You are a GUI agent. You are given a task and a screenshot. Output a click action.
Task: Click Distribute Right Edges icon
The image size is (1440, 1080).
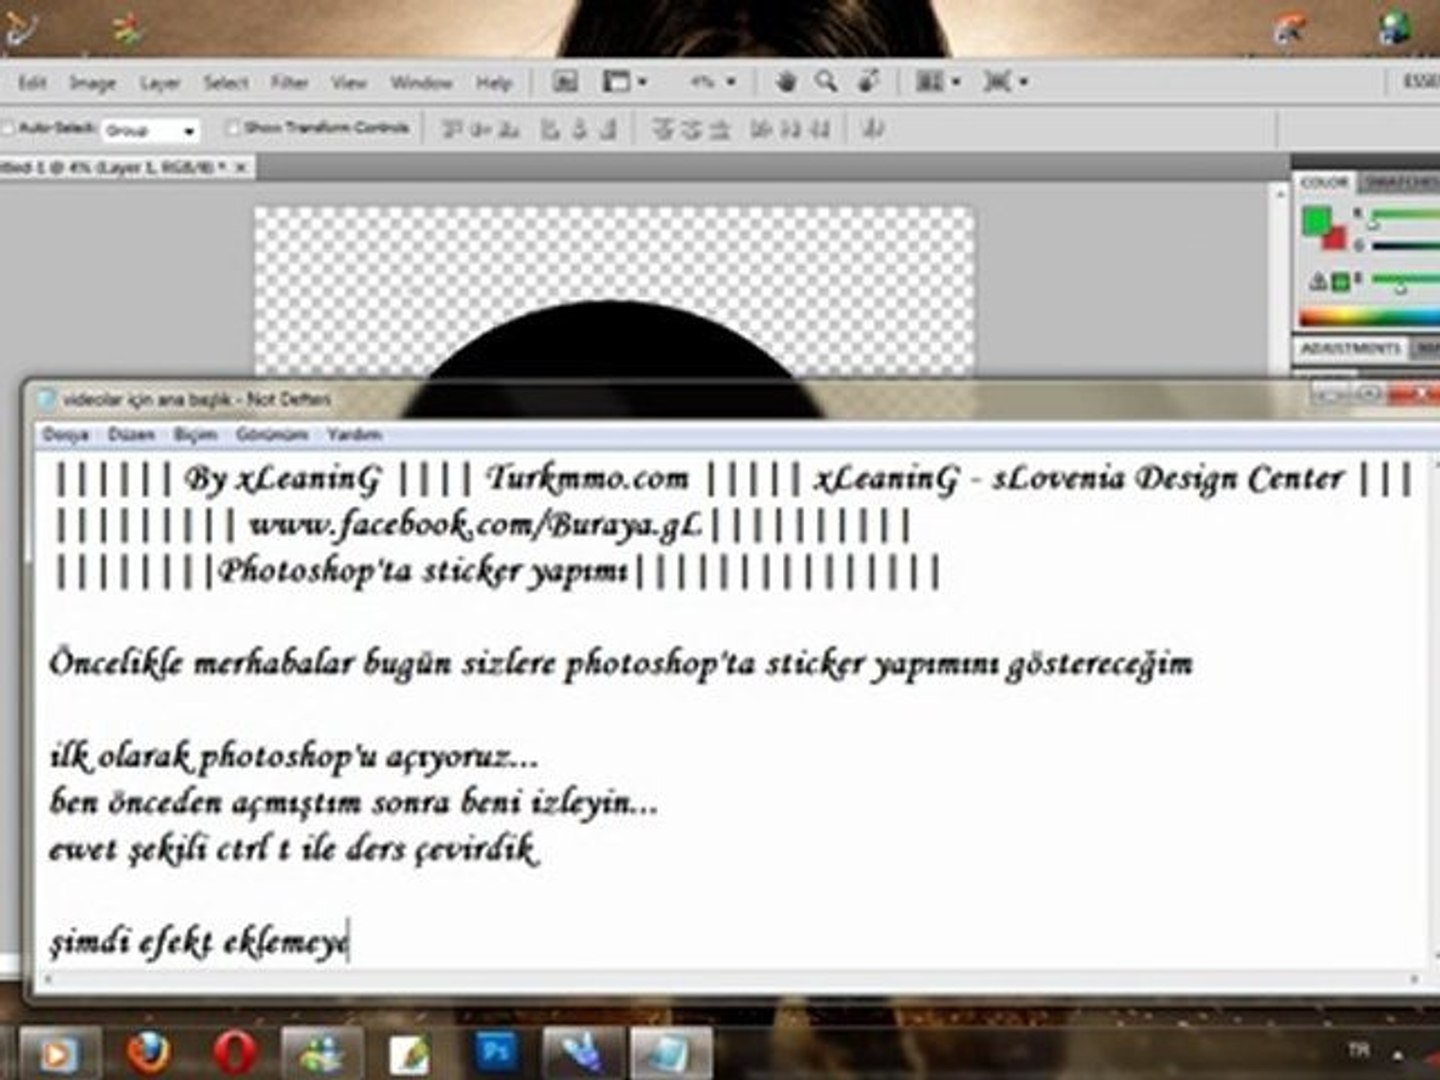pyautogui.click(x=819, y=129)
